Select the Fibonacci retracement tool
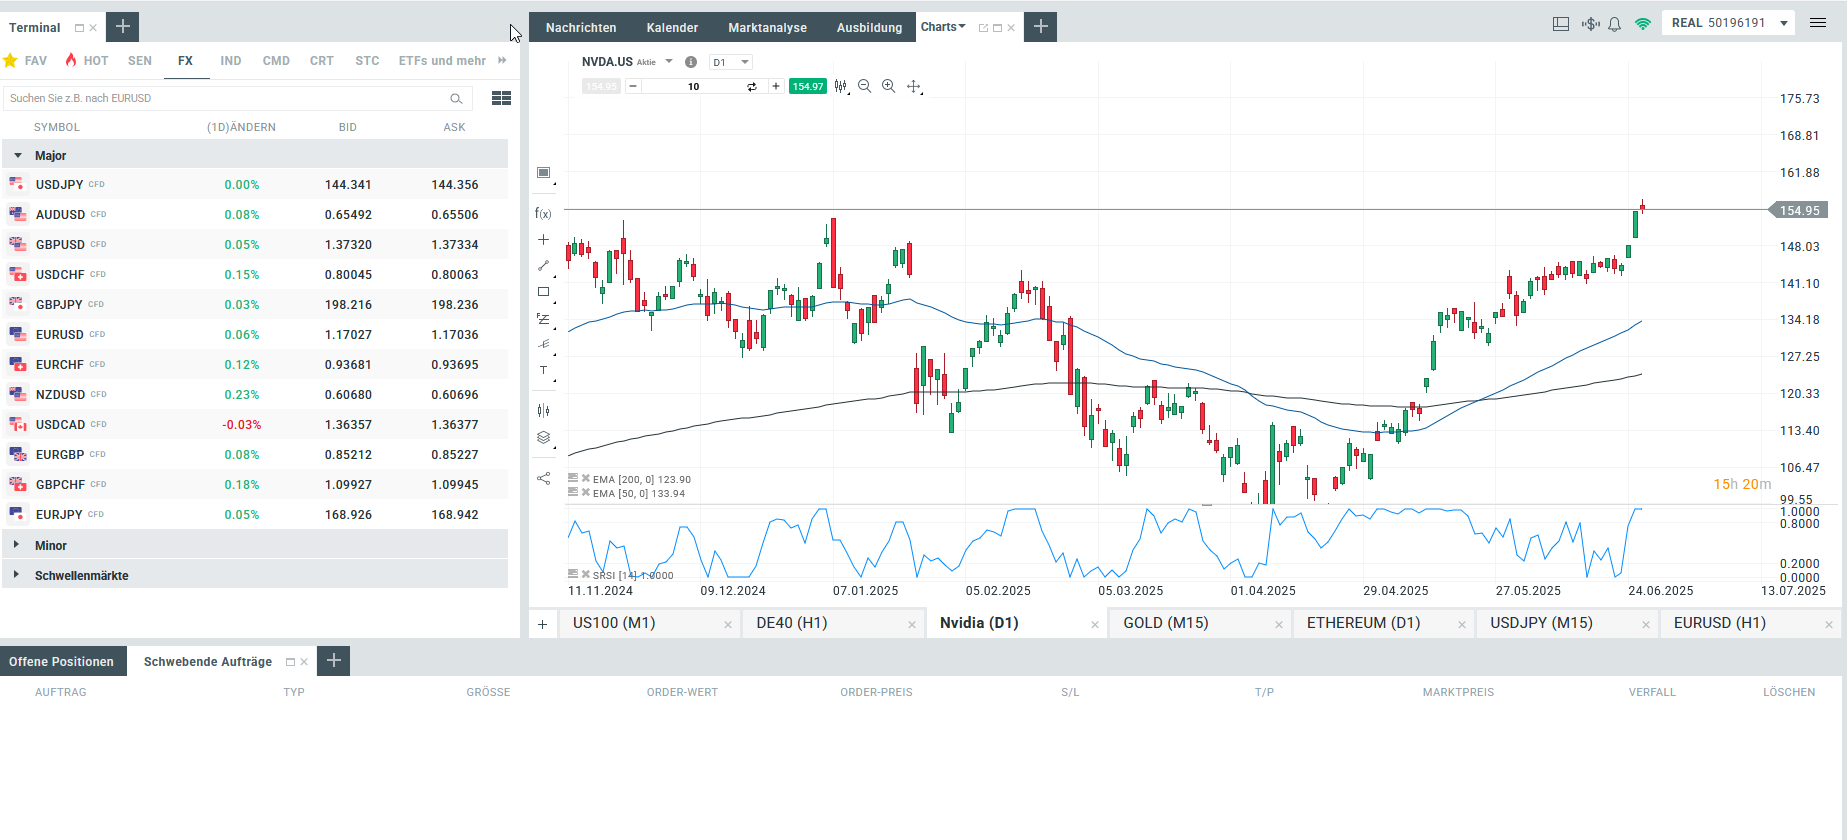Image resolution: width=1847 pixels, height=840 pixels. coord(543,319)
